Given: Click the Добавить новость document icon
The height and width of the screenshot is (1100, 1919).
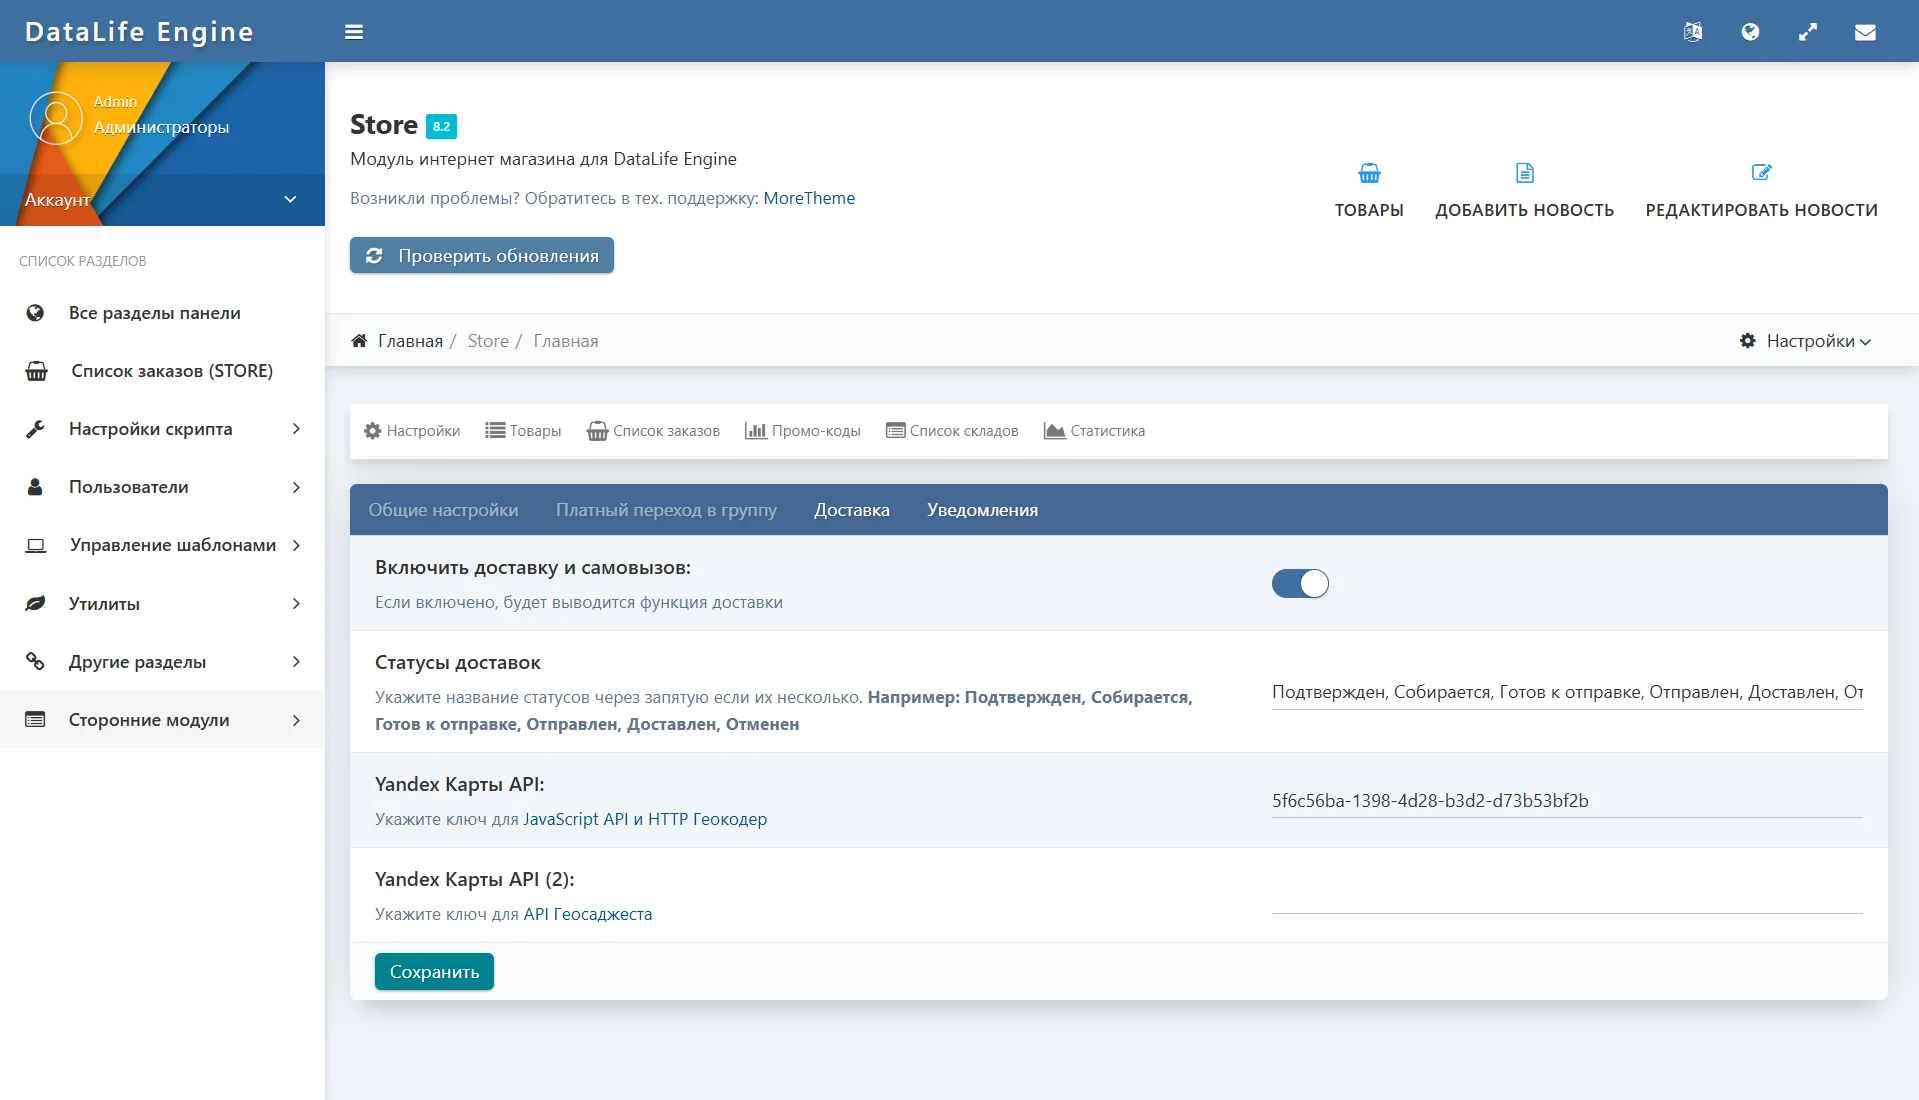Looking at the screenshot, I should [x=1524, y=174].
